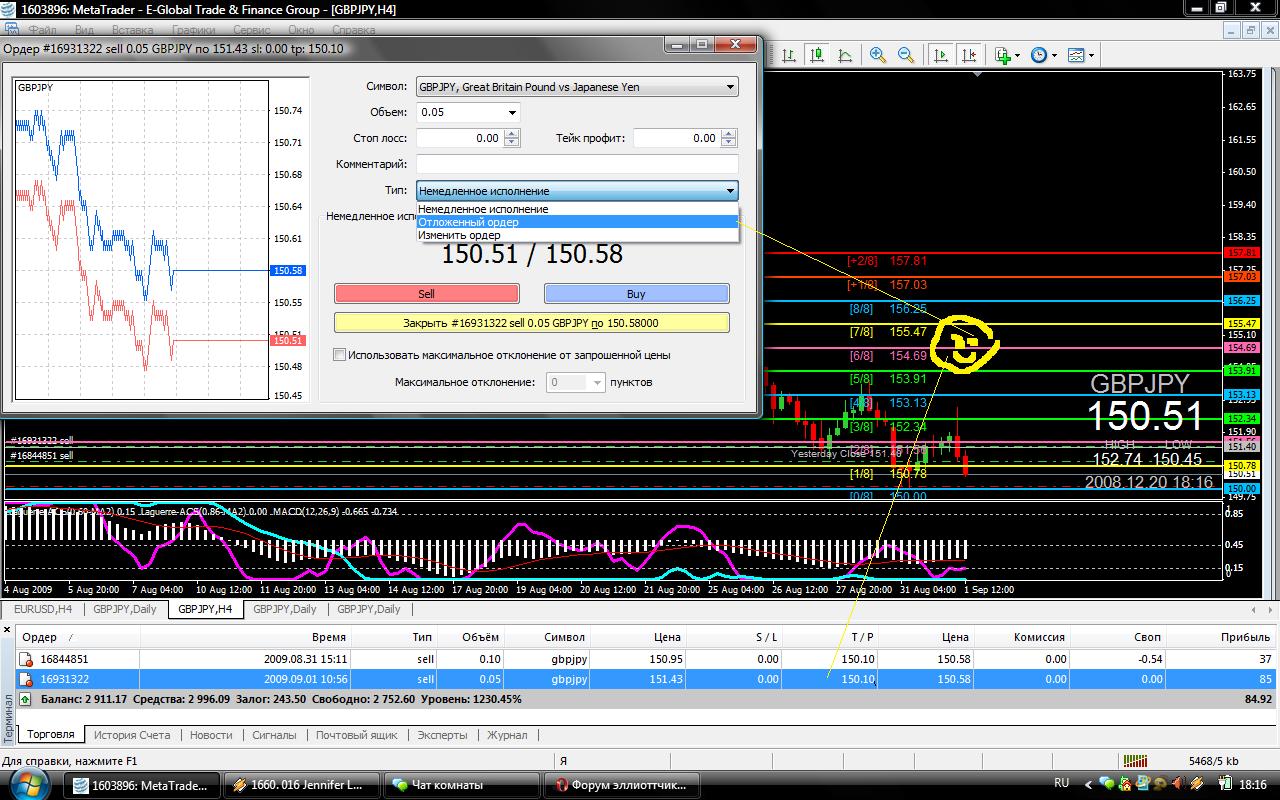Open Journal tab in terminal
This screenshot has width=1280, height=800.
507,734
